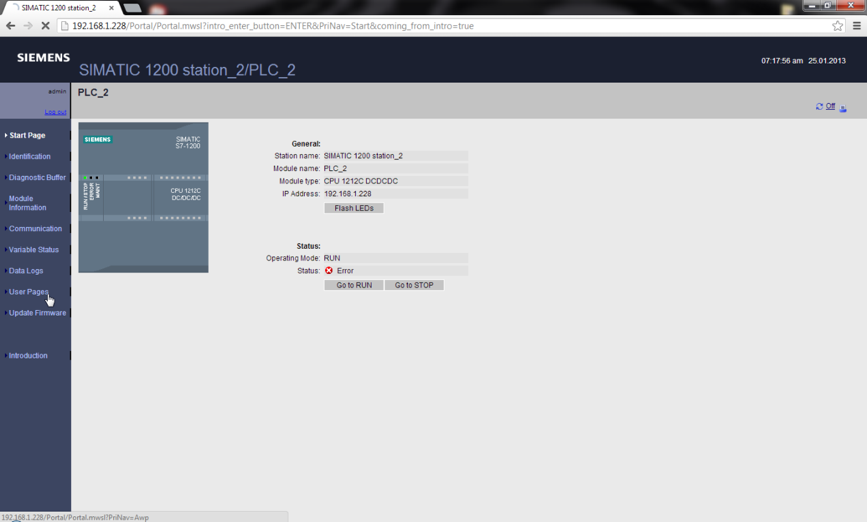Image resolution: width=867 pixels, height=522 pixels.
Task: Open User Pages in sidebar
Action: pos(28,291)
